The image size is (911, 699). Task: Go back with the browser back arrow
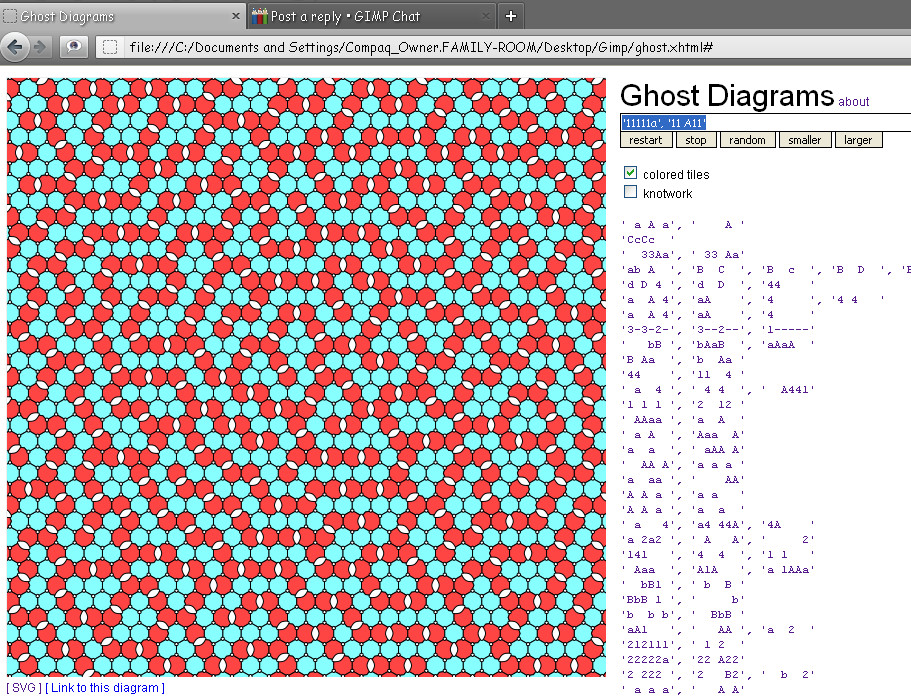pos(15,47)
